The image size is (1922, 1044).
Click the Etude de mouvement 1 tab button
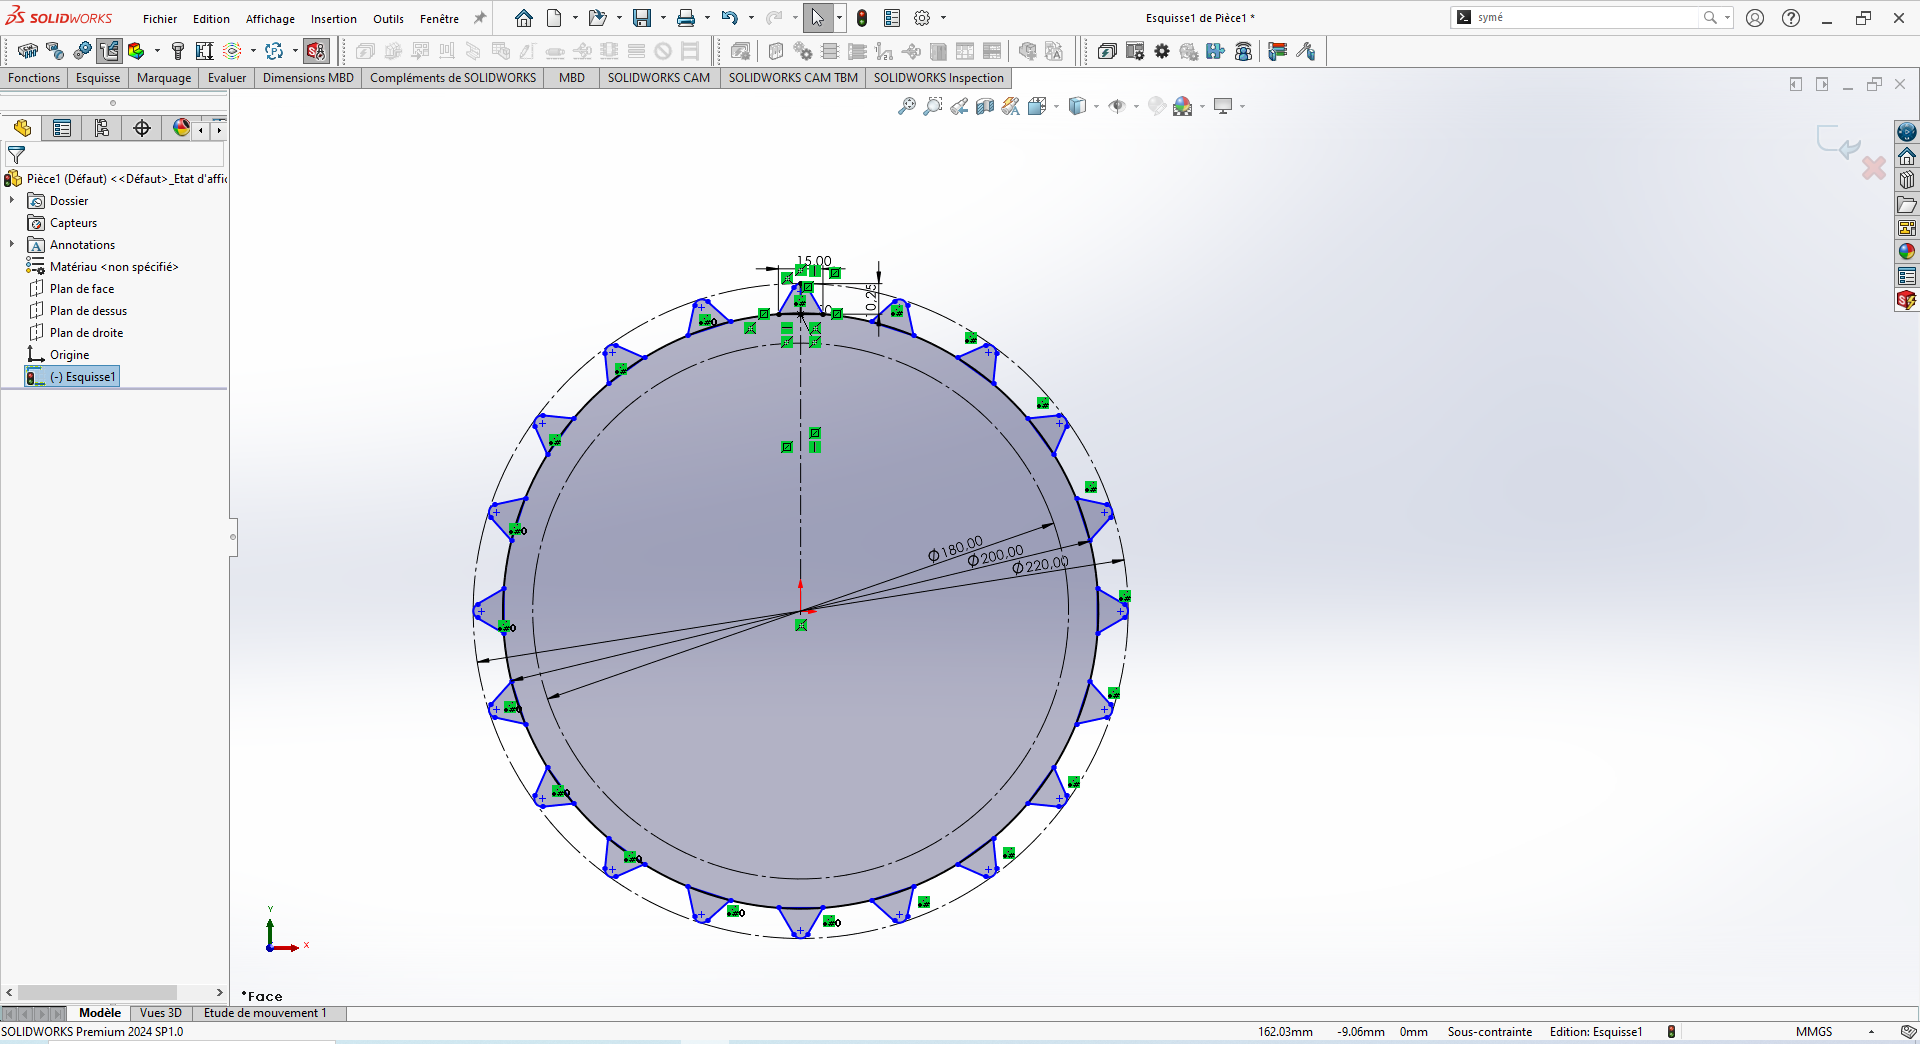pyautogui.click(x=265, y=1013)
